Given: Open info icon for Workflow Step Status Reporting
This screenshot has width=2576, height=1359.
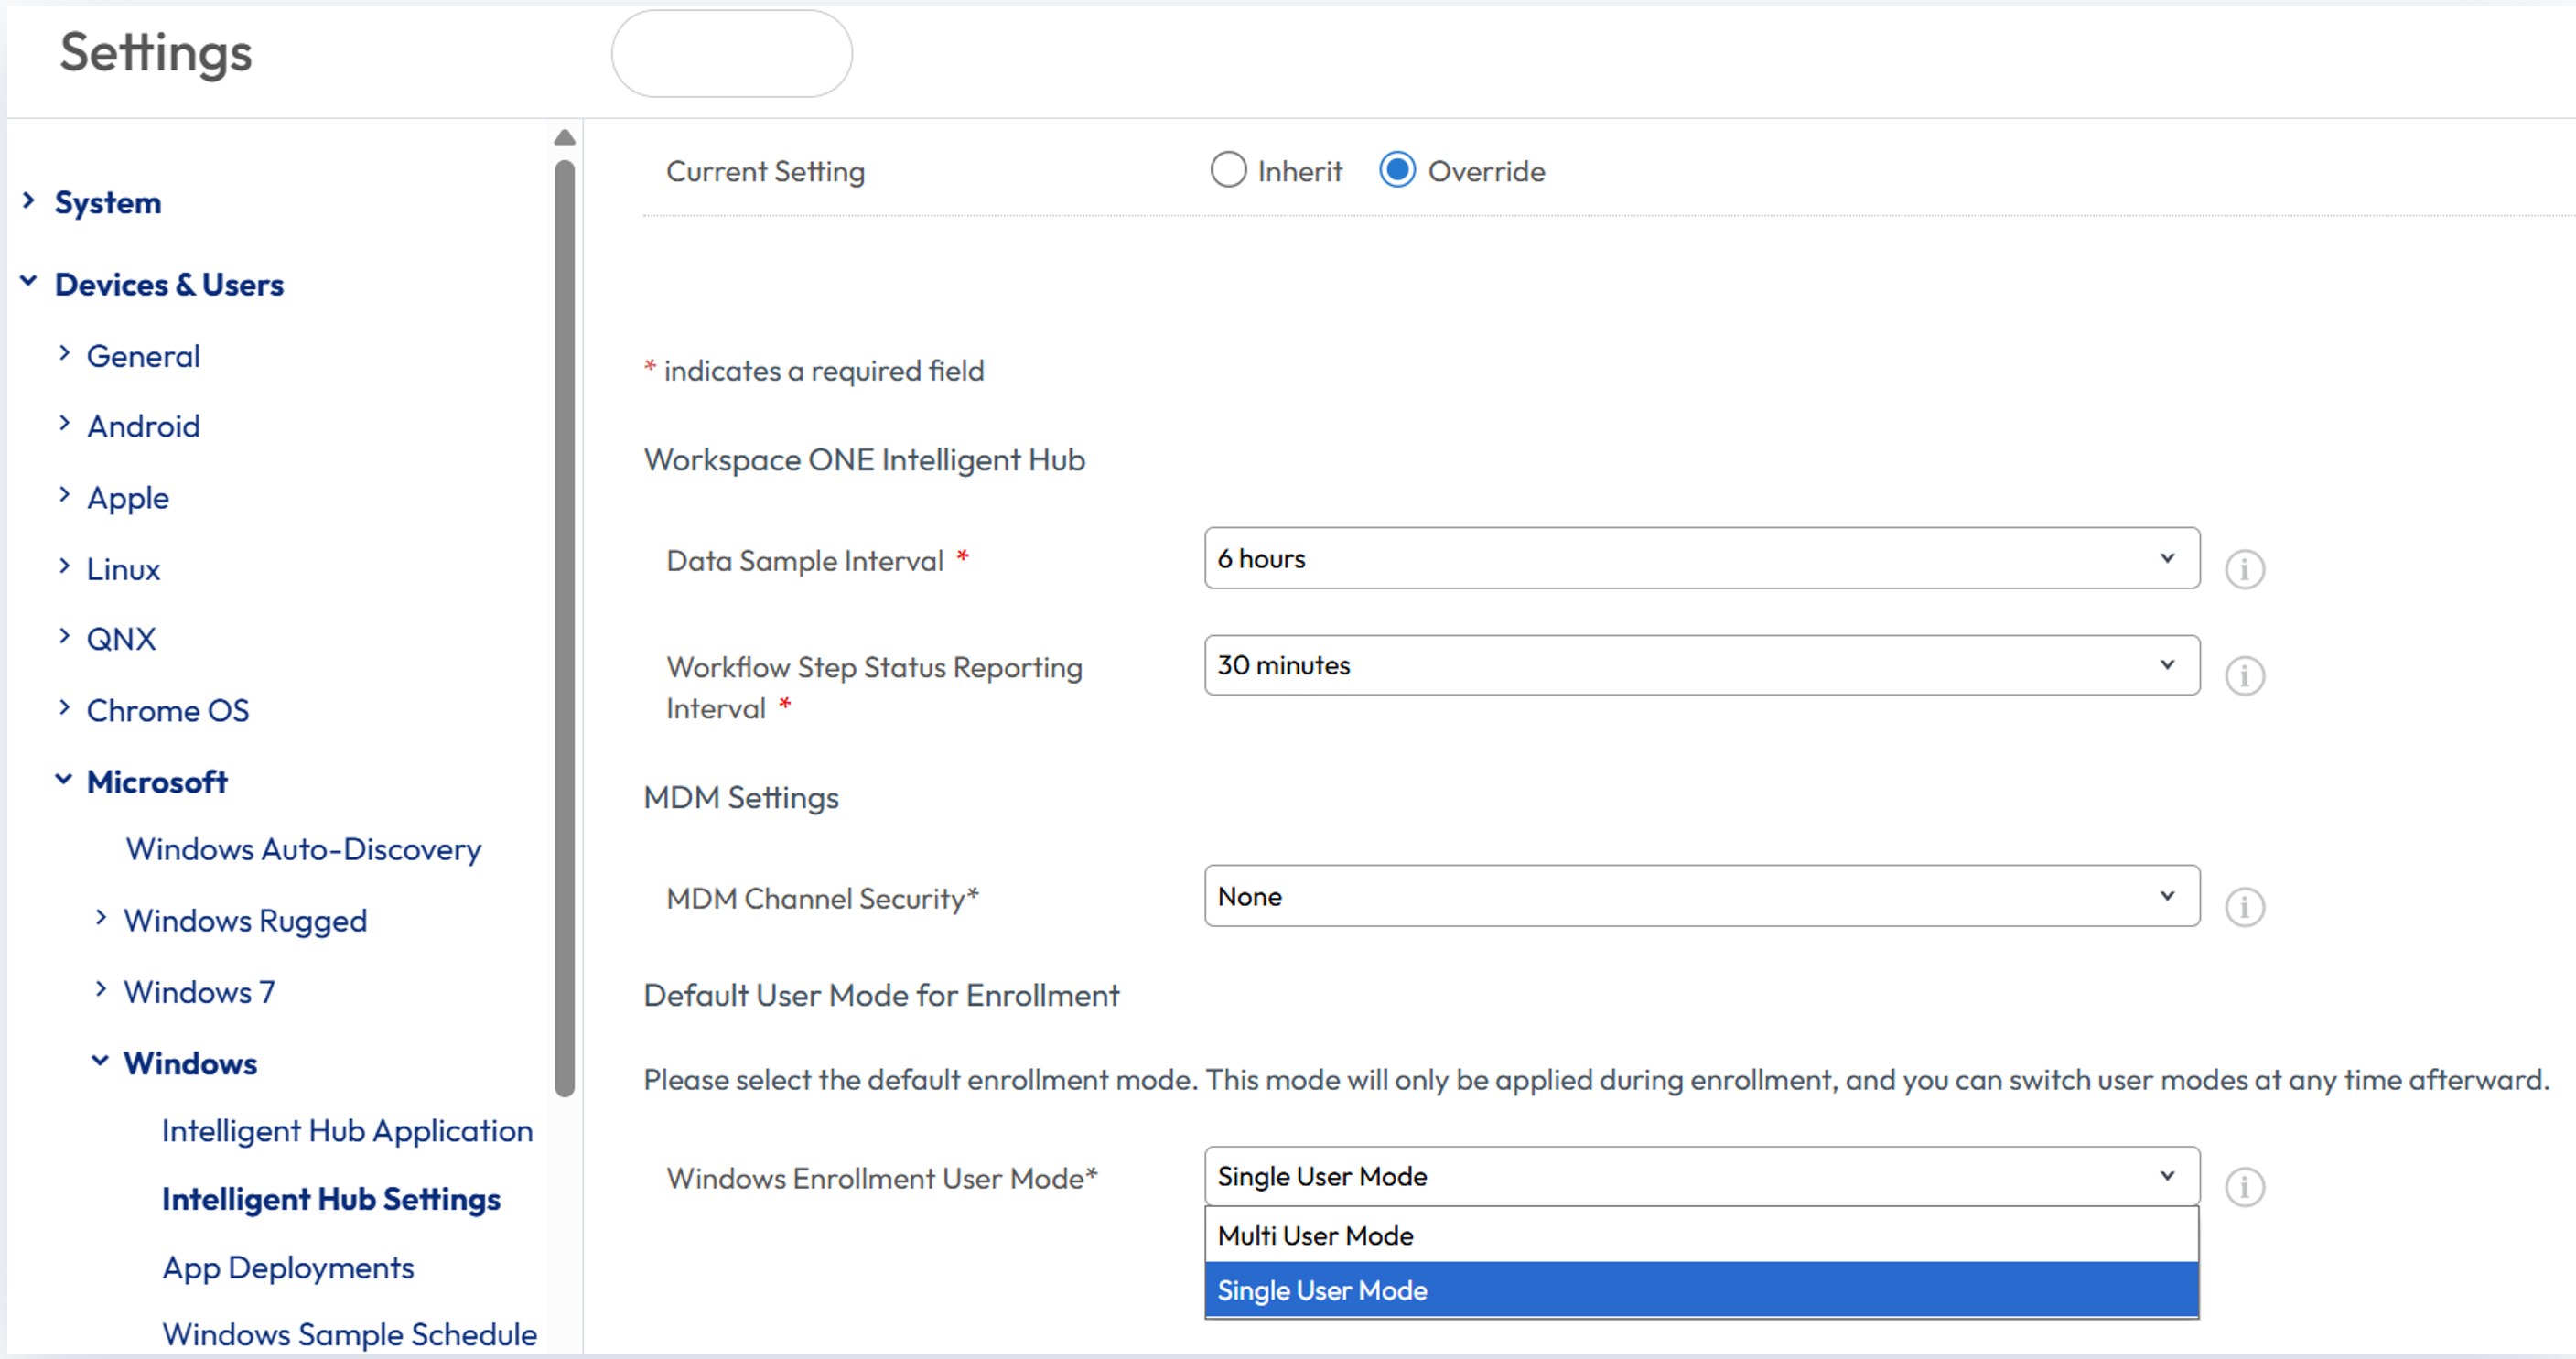Looking at the screenshot, I should 2244,676.
